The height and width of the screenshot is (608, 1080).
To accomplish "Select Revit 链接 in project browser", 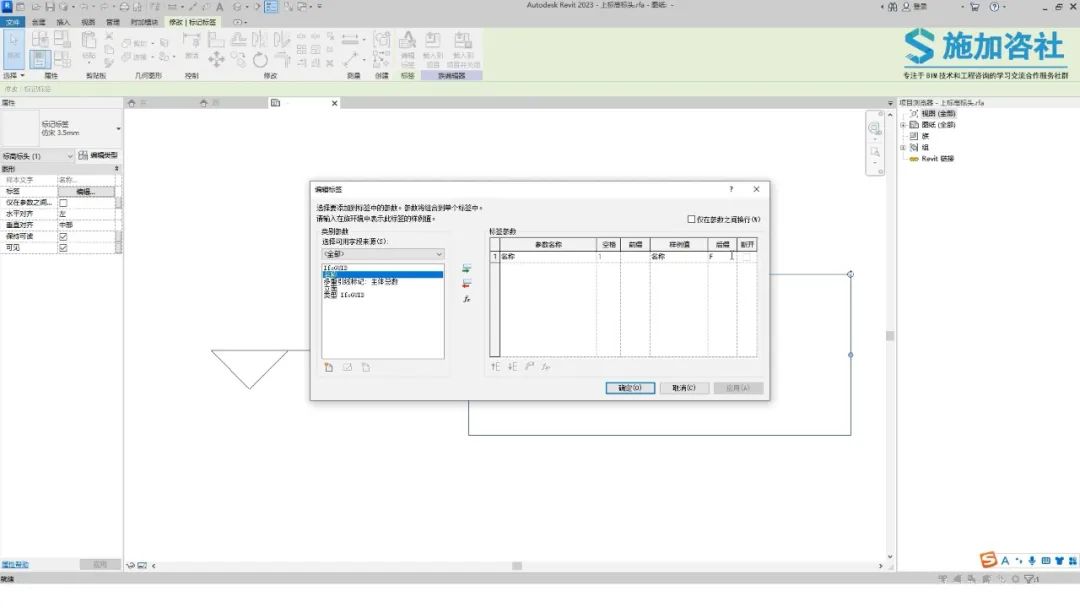I will click(937, 159).
